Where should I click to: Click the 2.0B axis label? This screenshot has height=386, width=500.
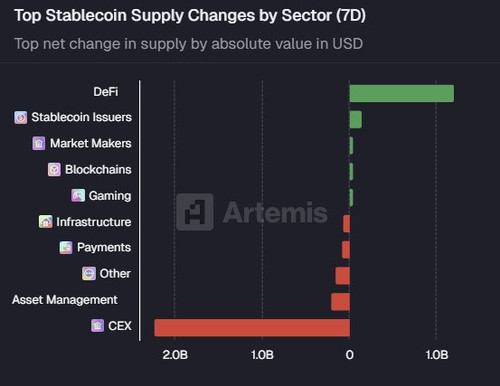(x=175, y=355)
